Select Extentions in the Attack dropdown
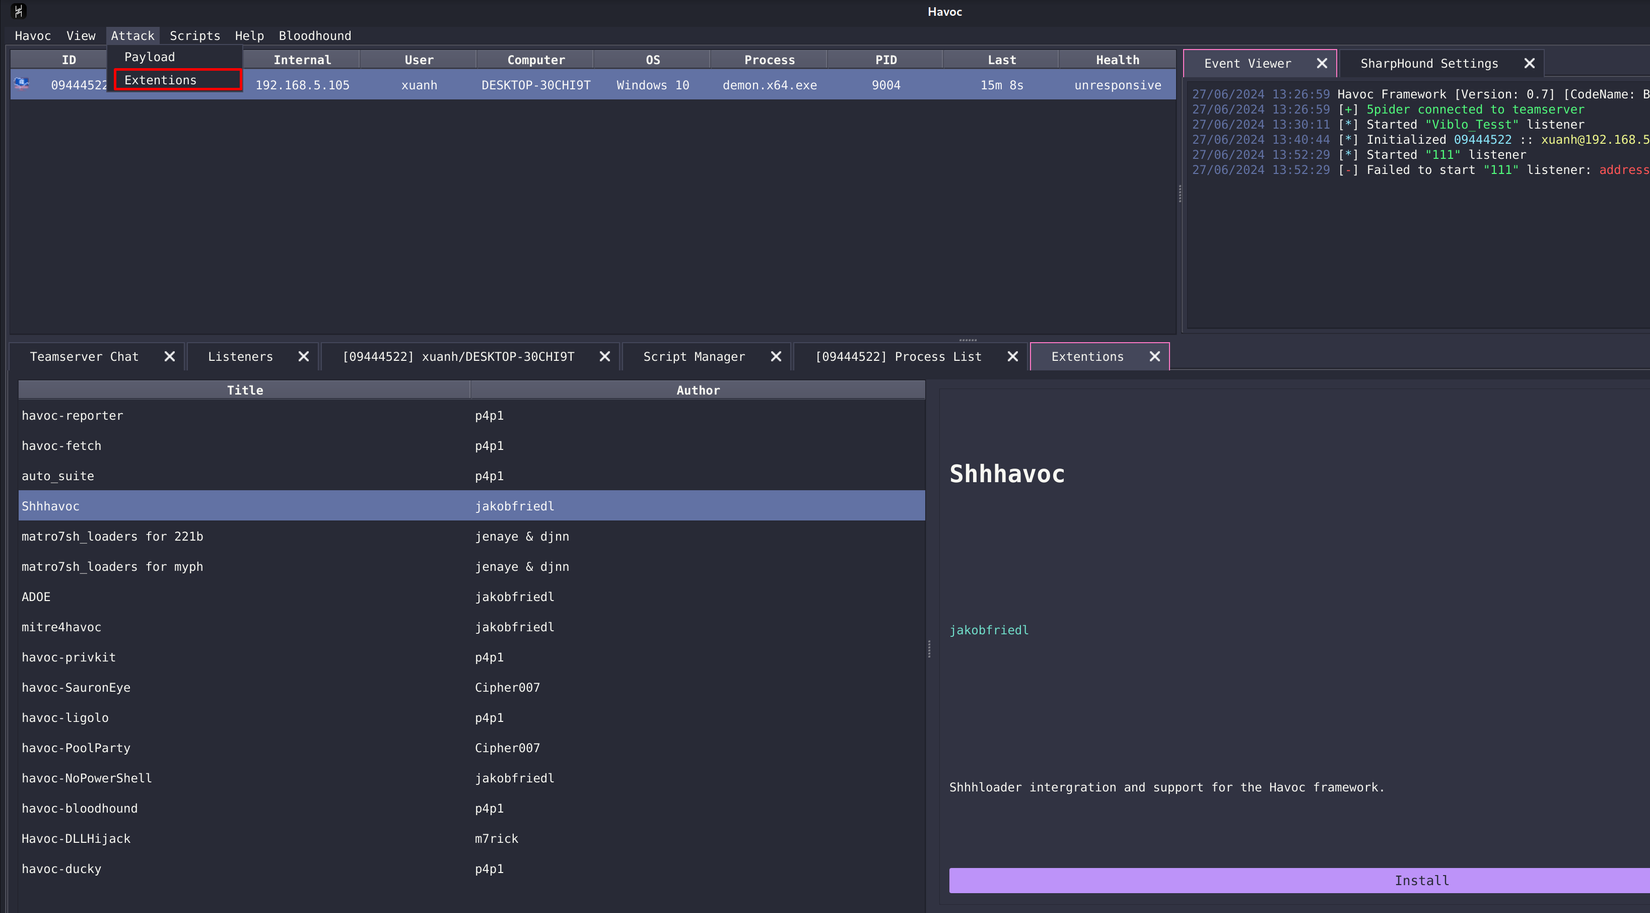 pyautogui.click(x=161, y=80)
